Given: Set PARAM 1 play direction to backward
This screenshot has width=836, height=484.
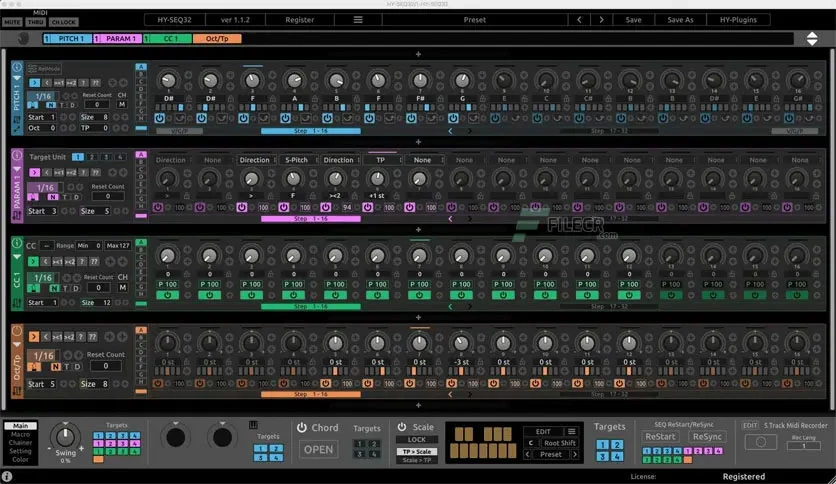Looking at the screenshot, I should pos(47,172).
